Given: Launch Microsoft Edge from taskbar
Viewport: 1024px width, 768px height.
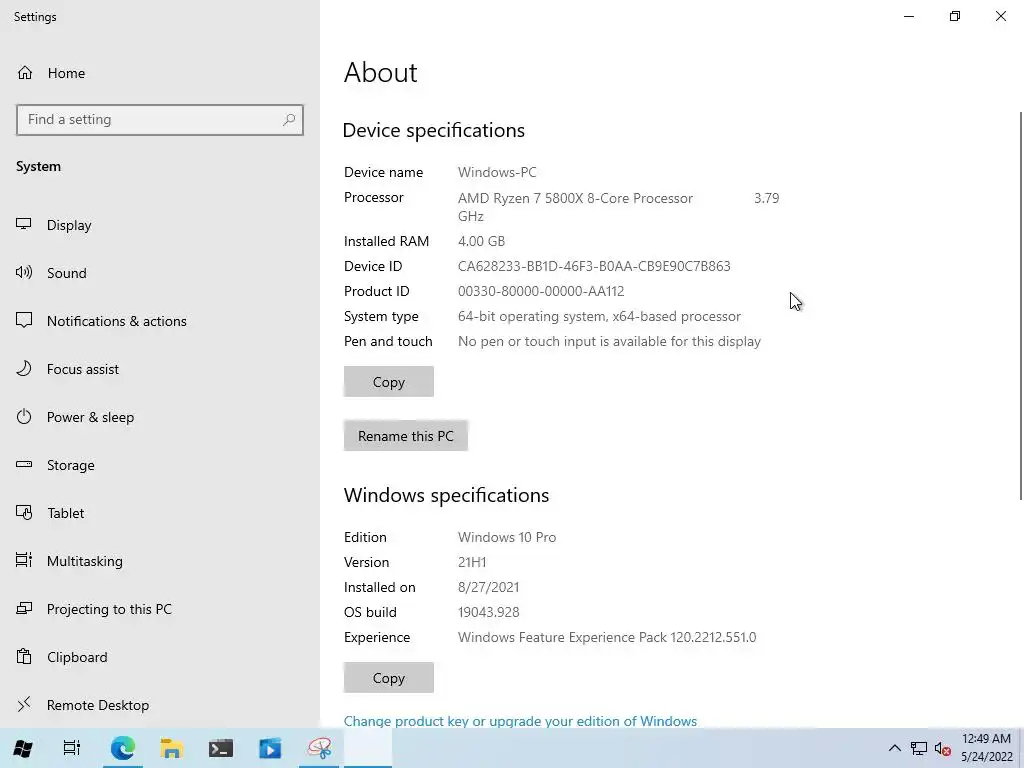Looking at the screenshot, I should pos(122,748).
